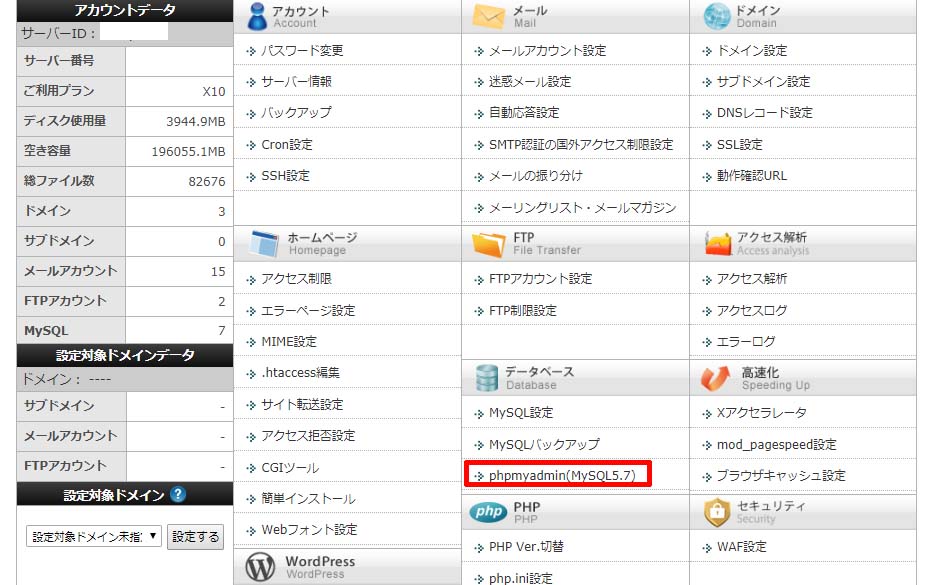The image size is (926, 585).
Task: Open the パスワード変更 link
Action: 301,50
